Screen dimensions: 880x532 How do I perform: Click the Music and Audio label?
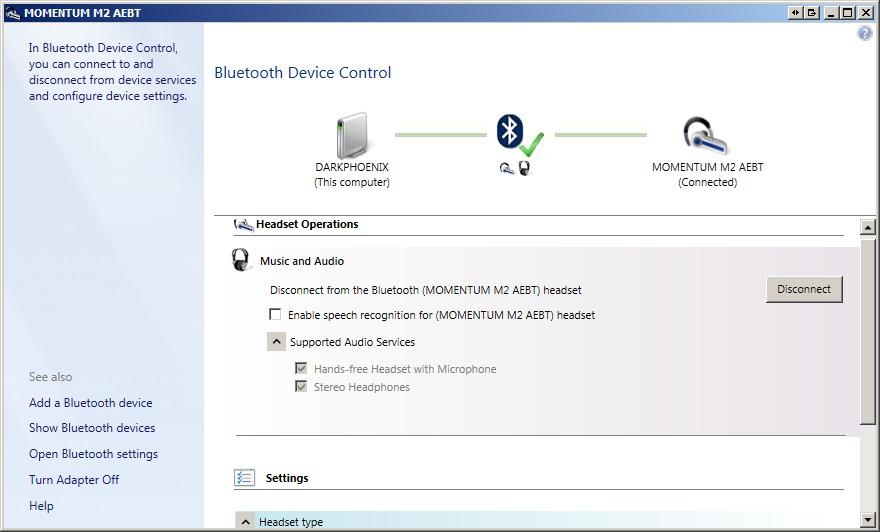pos(302,261)
